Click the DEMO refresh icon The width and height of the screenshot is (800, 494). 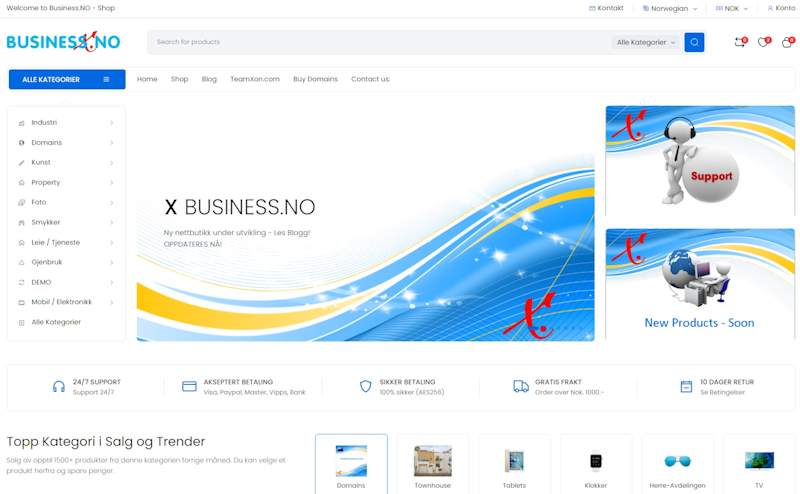[x=21, y=282]
